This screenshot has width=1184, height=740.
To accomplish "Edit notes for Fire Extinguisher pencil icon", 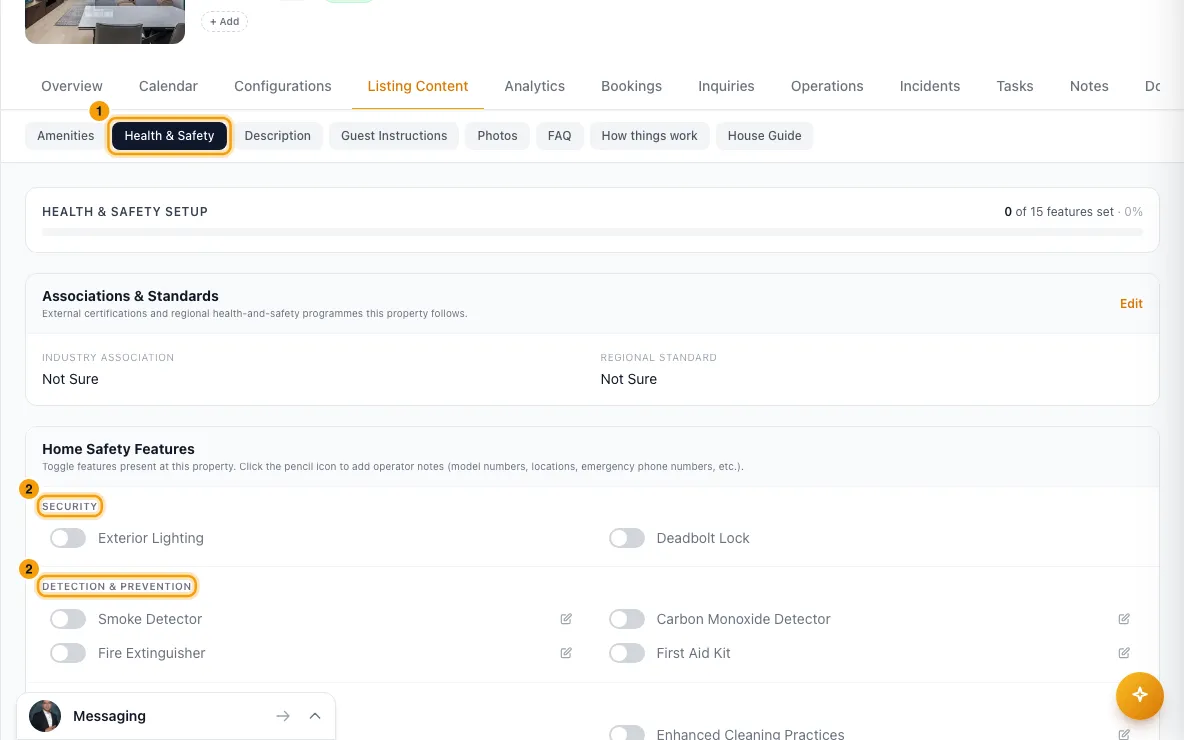I will click(x=566, y=653).
